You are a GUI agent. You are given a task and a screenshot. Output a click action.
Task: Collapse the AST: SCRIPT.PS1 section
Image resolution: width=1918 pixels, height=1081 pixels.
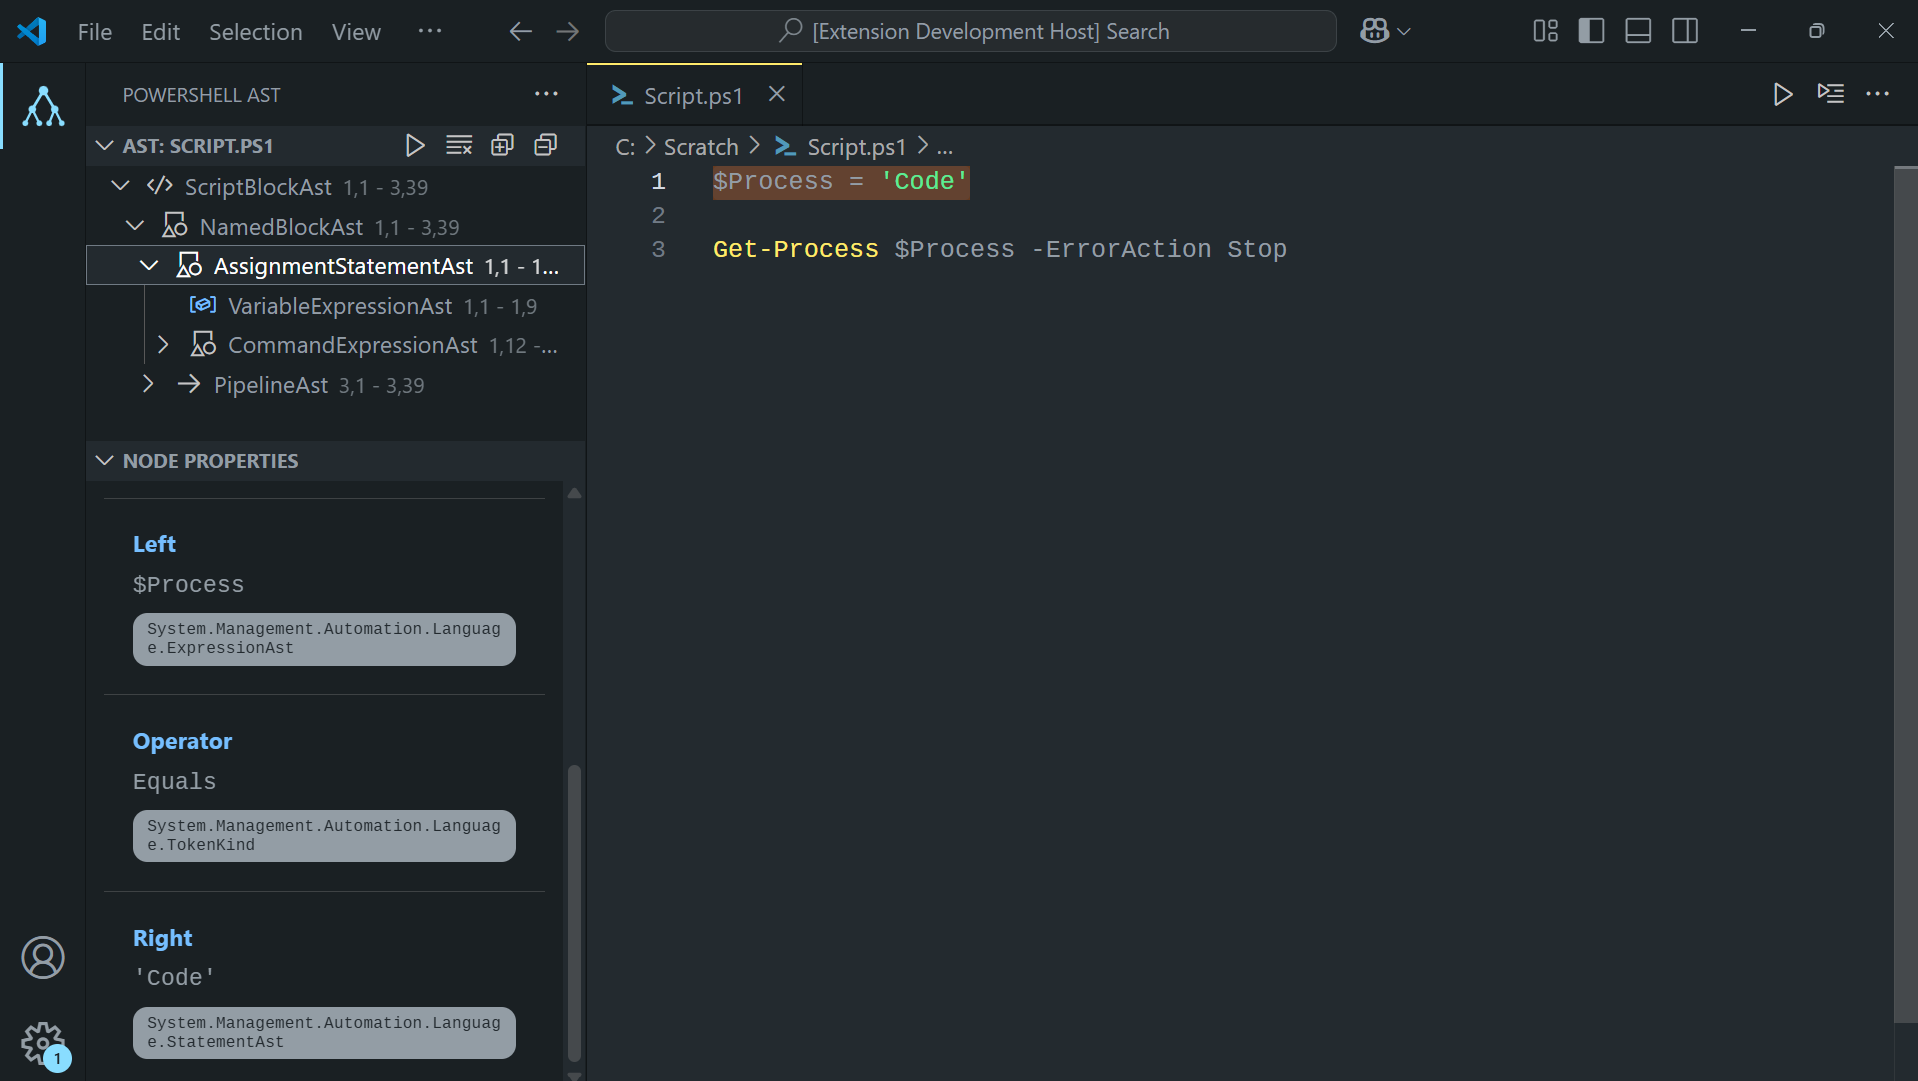pyautogui.click(x=104, y=146)
